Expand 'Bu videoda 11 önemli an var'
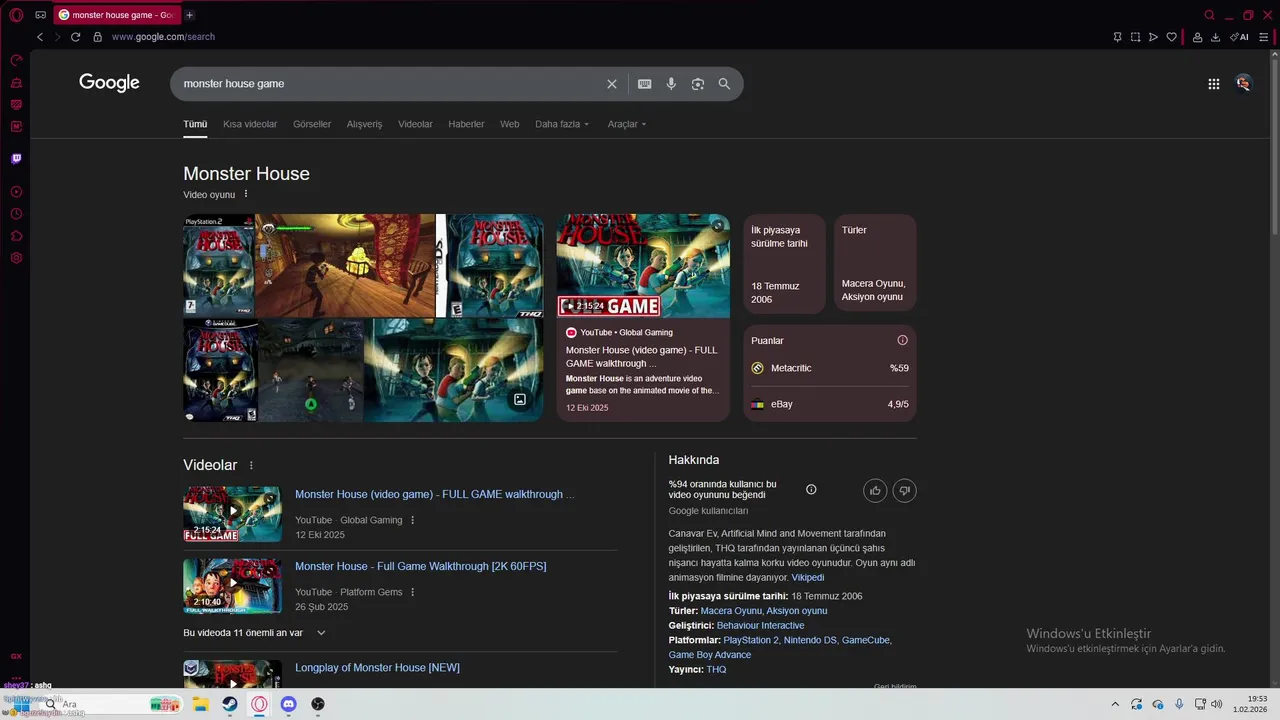This screenshot has height=720, width=1280. pos(254,633)
